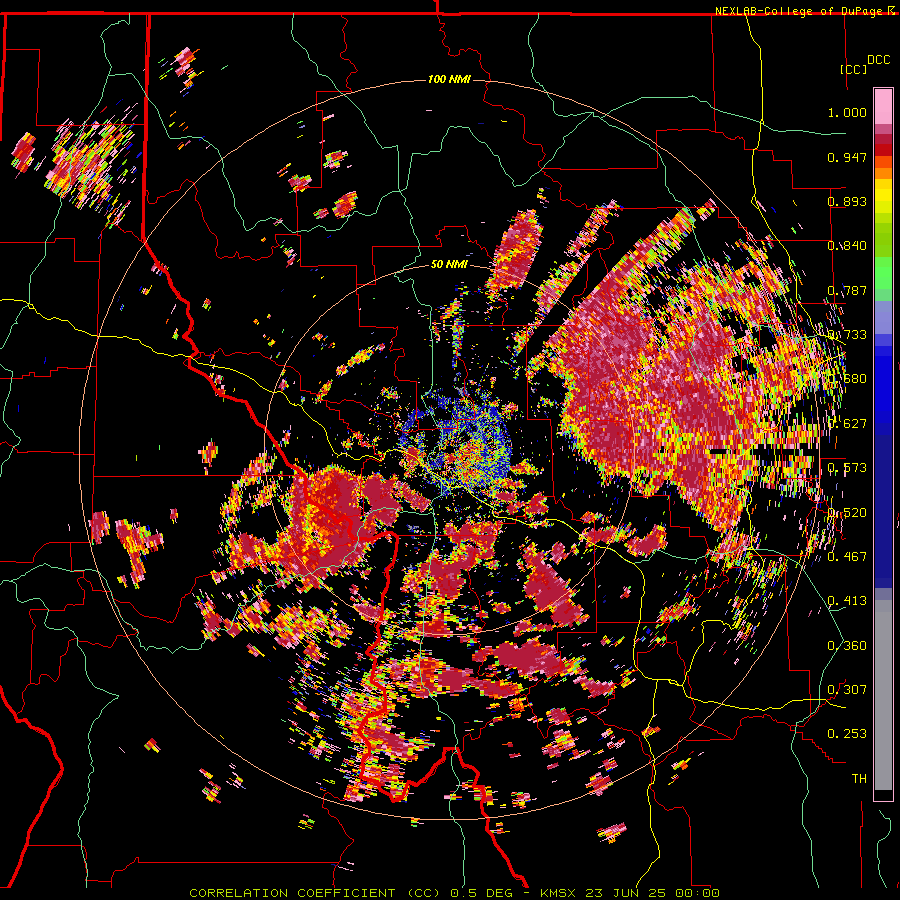Click the 0.573 legend value

click(x=847, y=468)
